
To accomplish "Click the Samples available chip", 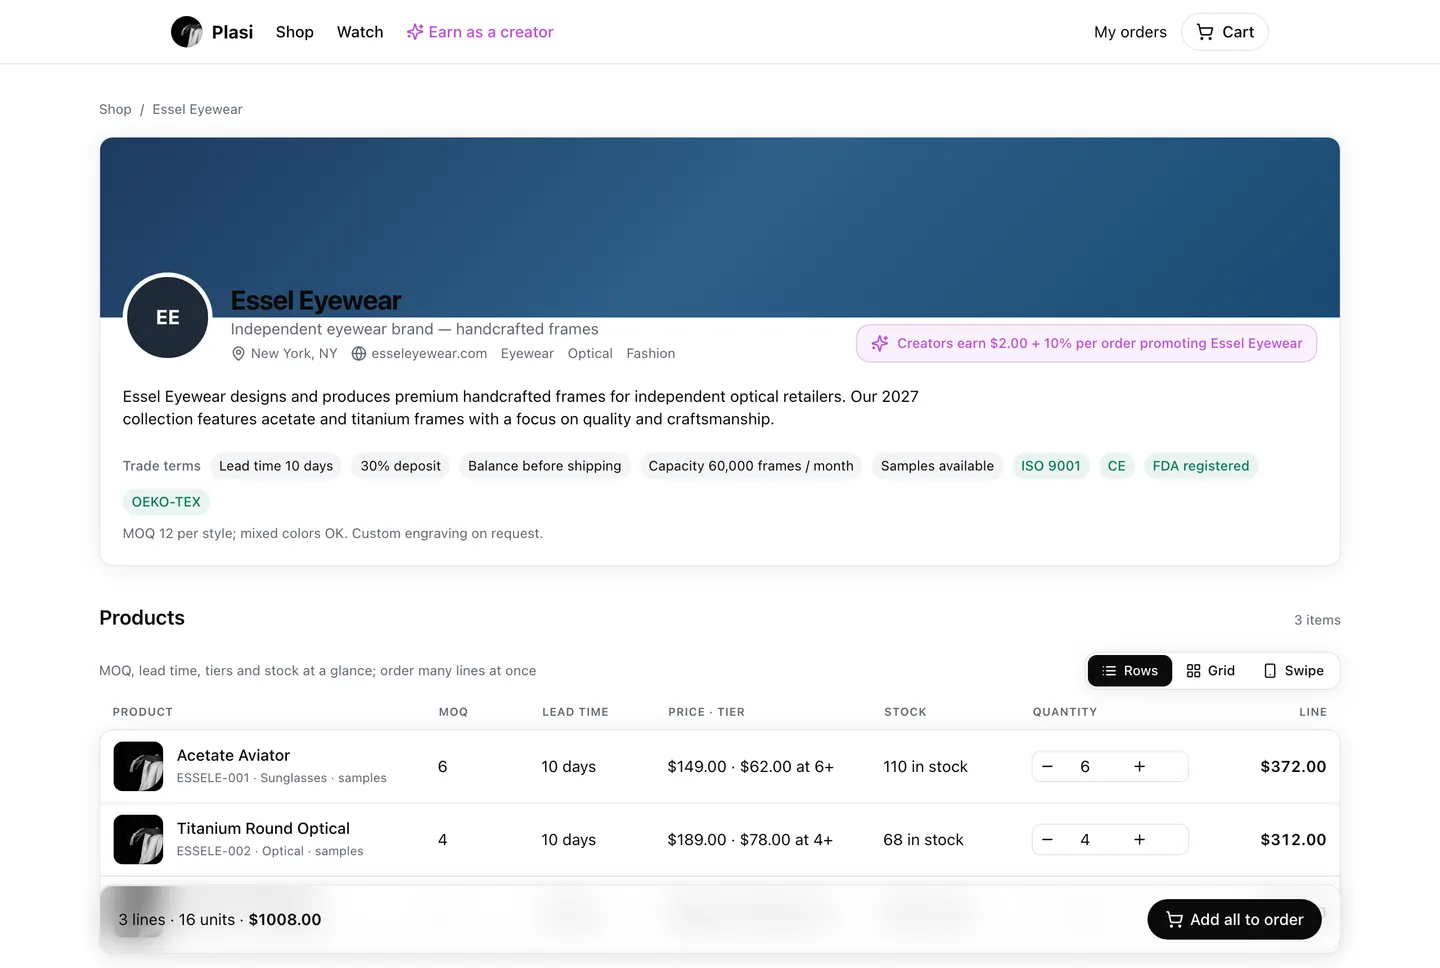I will (x=937, y=466).
